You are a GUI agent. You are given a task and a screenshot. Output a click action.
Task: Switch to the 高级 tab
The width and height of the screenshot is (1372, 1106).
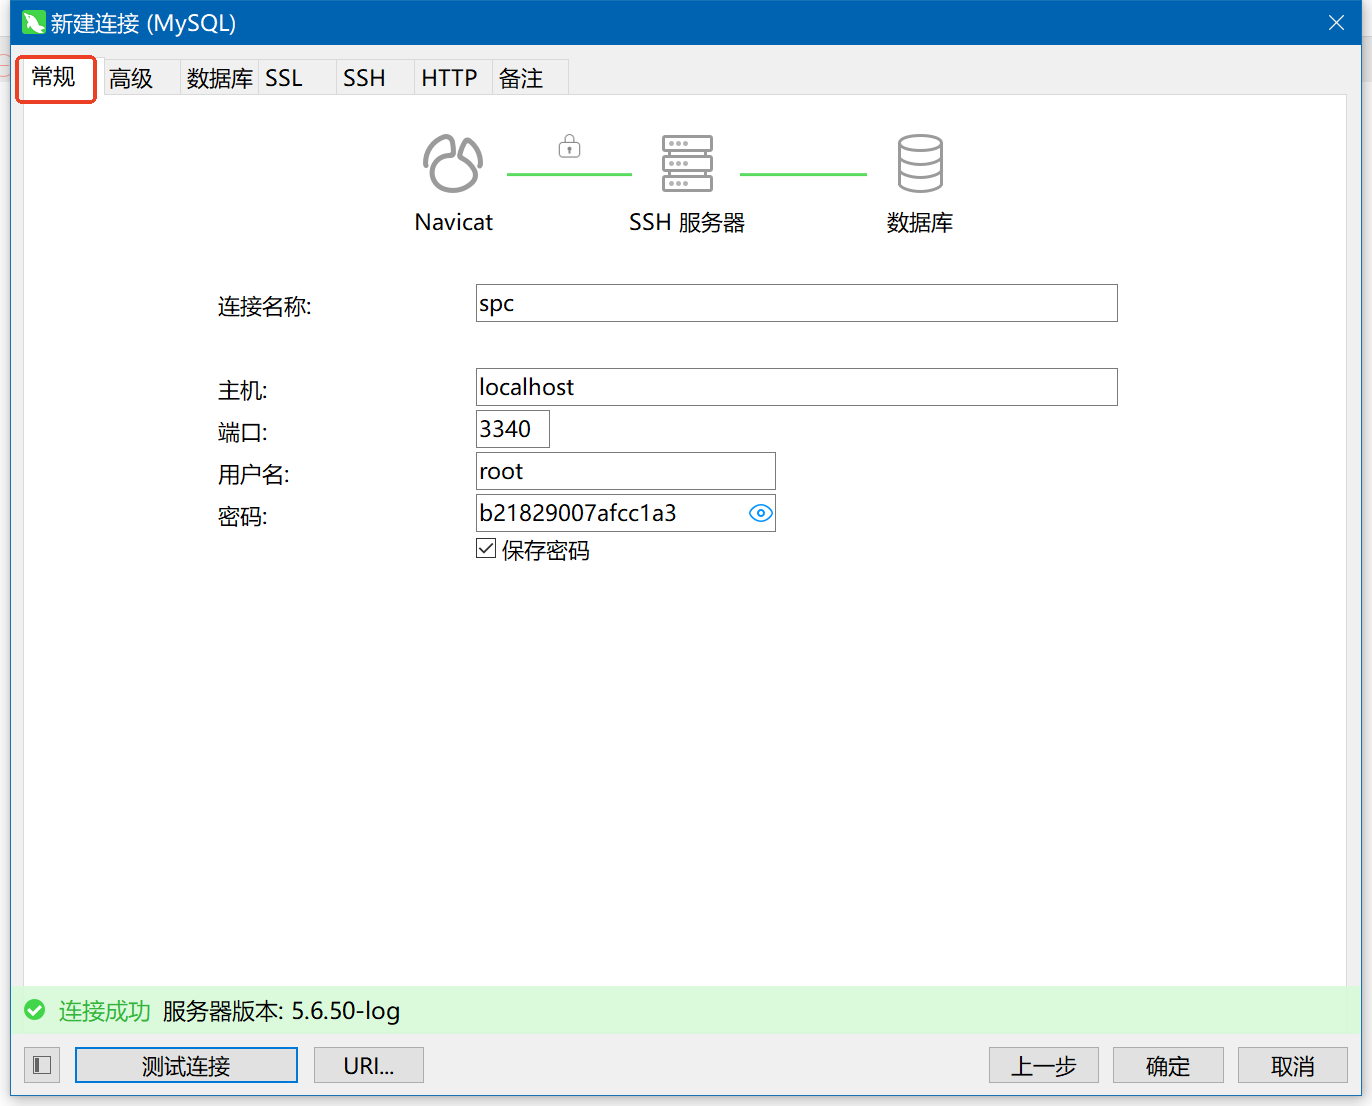pyautogui.click(x=131, y=78)
